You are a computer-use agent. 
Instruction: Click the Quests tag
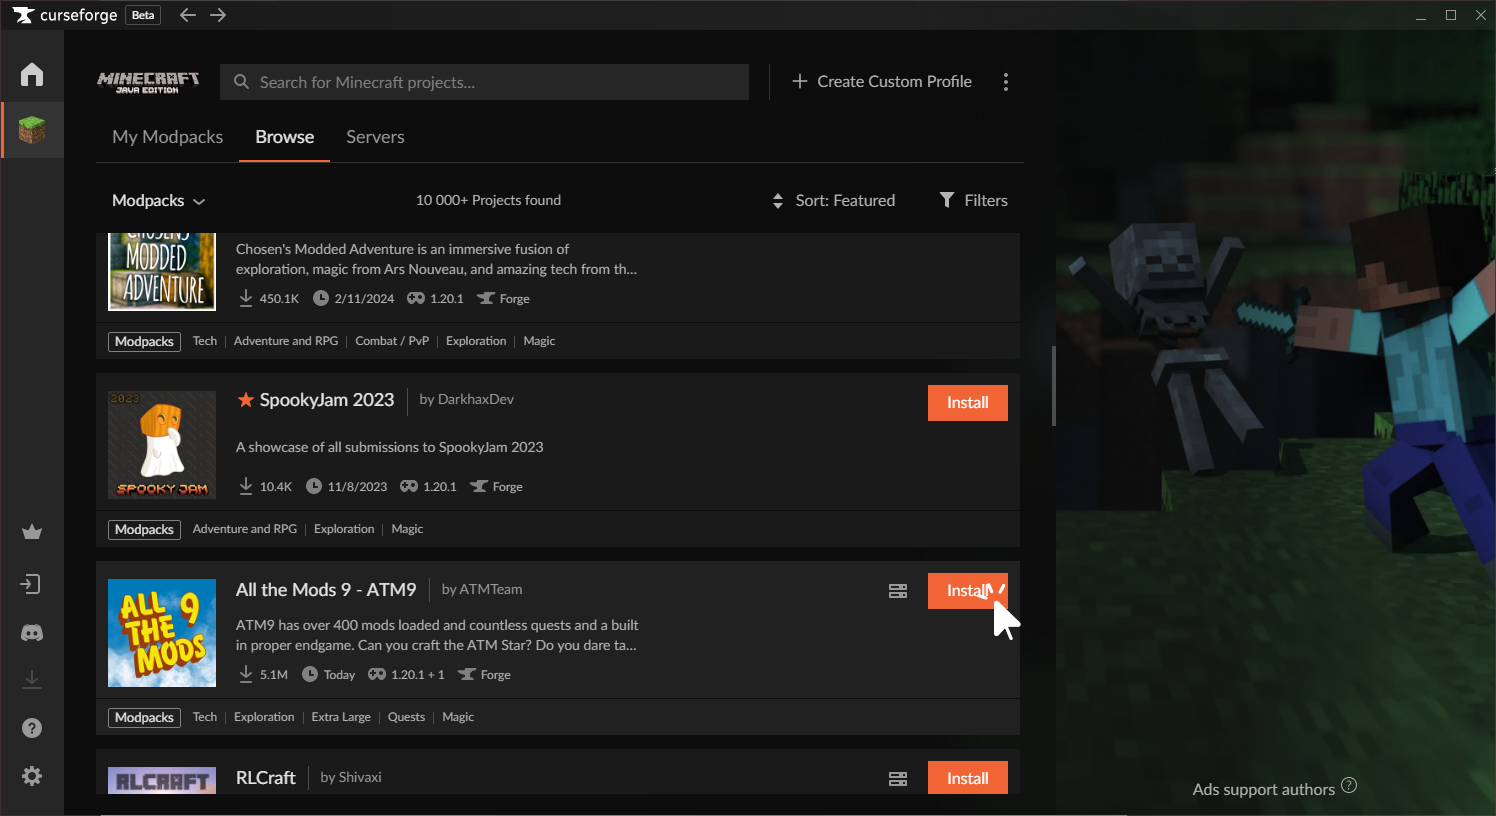point(406,717)
